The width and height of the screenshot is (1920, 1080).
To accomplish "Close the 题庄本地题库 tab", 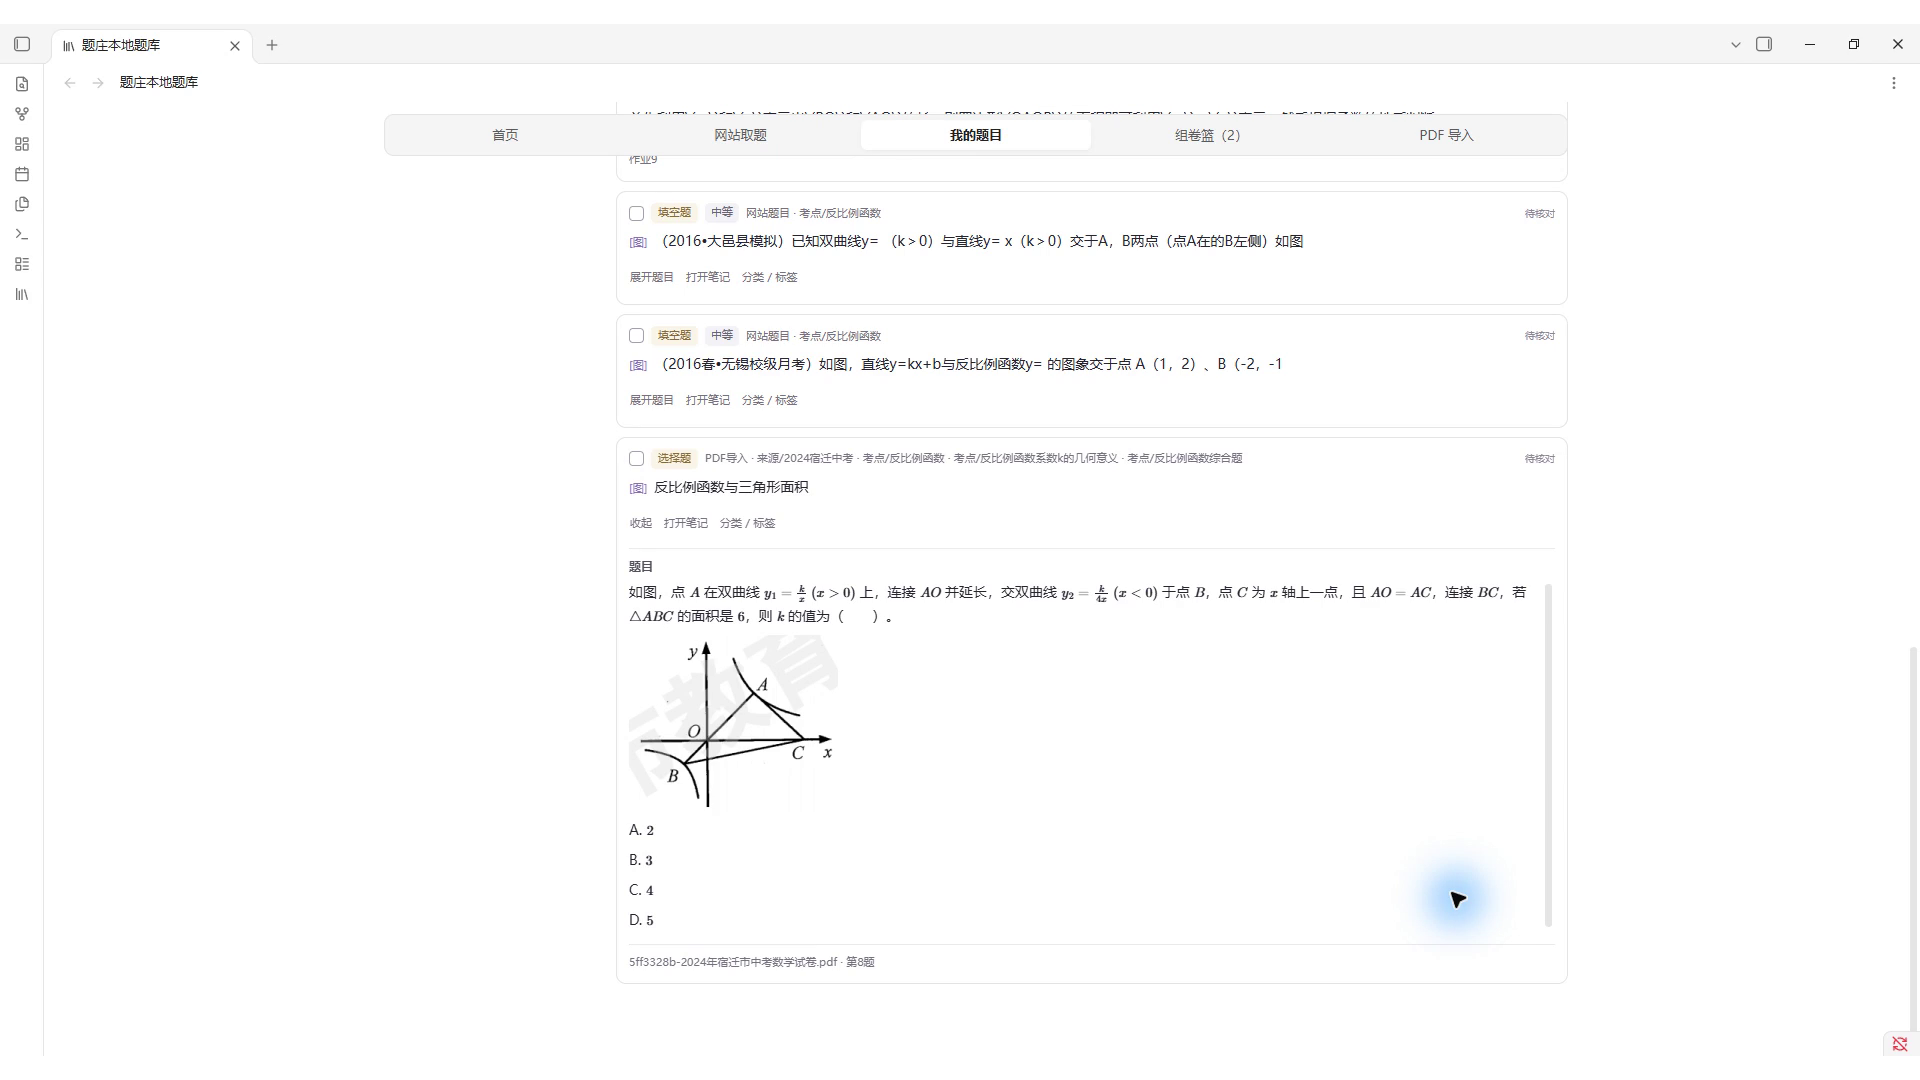I will coord(235,46).
